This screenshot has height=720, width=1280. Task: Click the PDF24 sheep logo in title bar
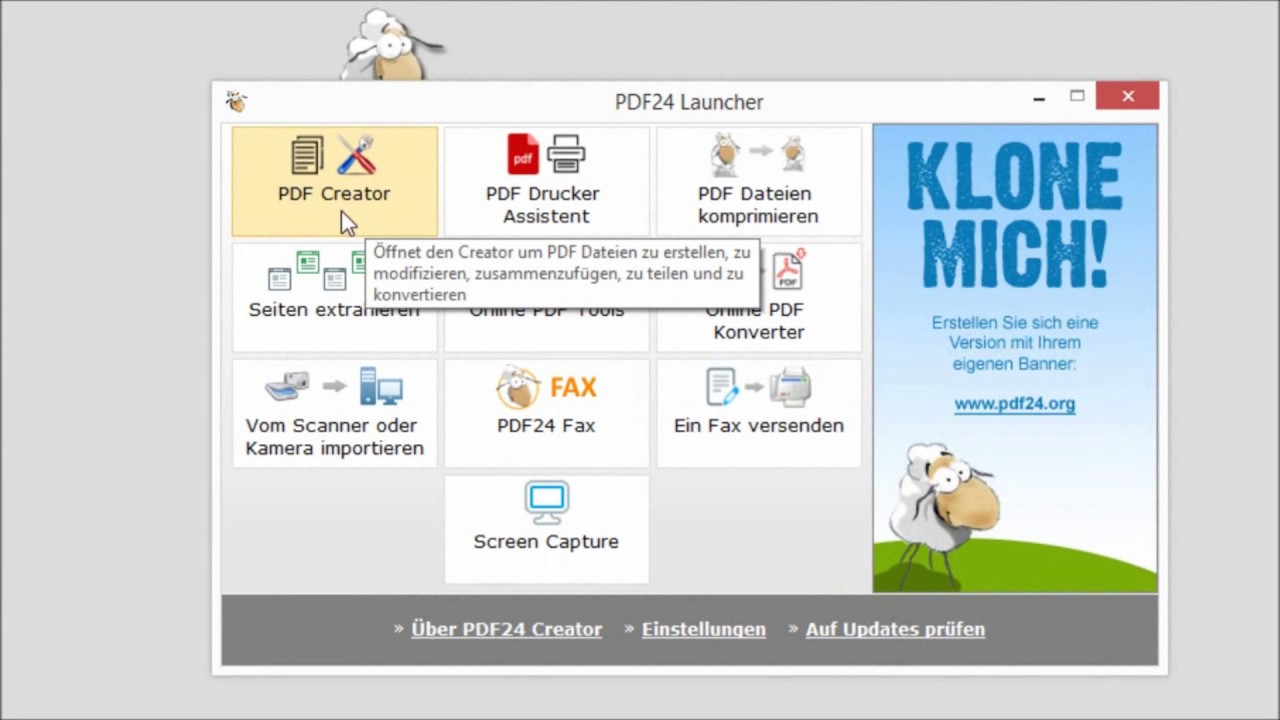[236, 101]
